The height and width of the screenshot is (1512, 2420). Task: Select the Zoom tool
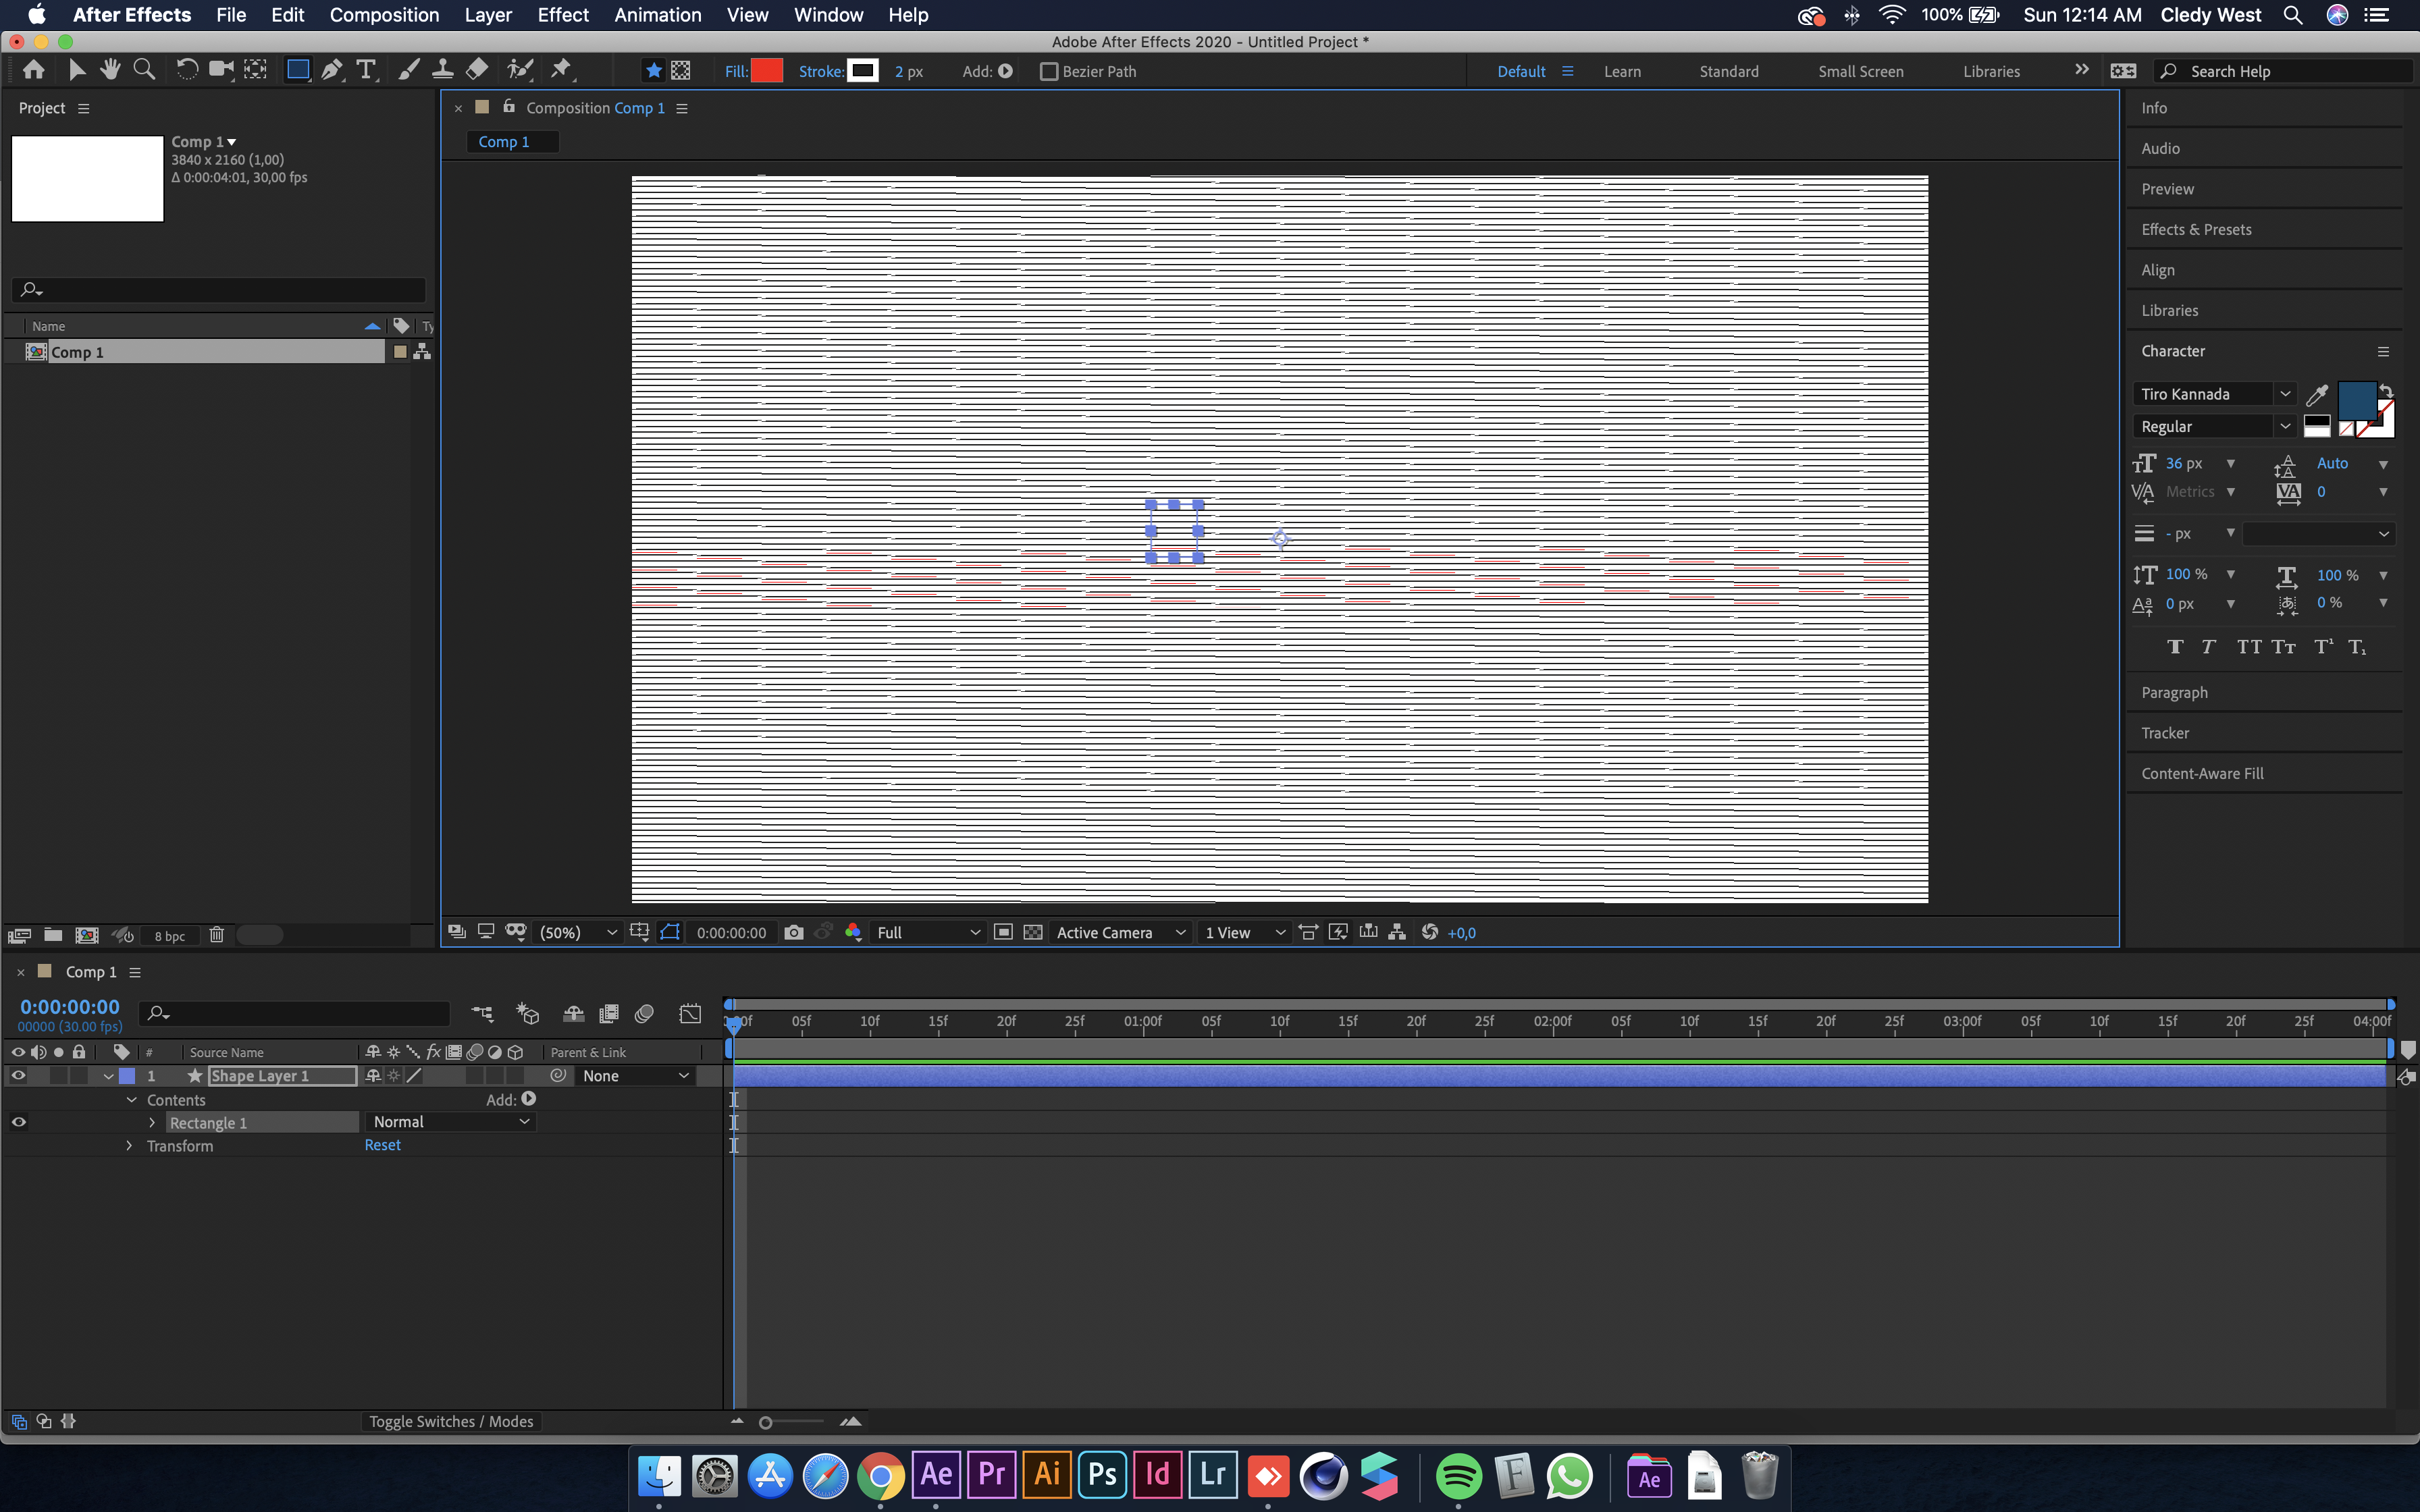(x=144, y=69)
